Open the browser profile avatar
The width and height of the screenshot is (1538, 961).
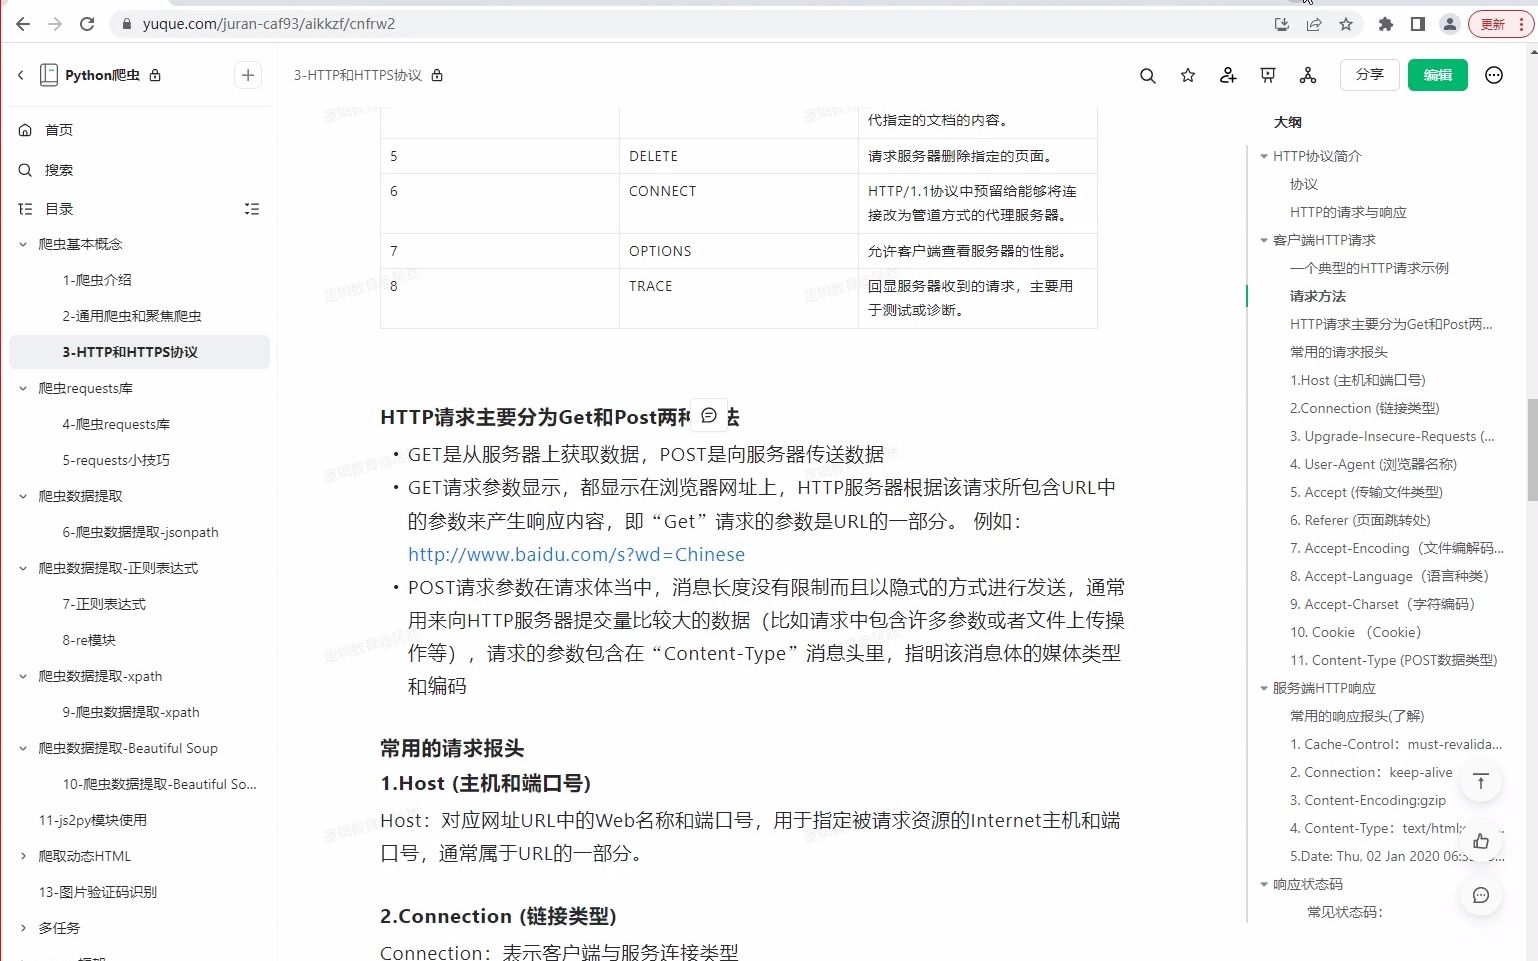[1449, 24]
